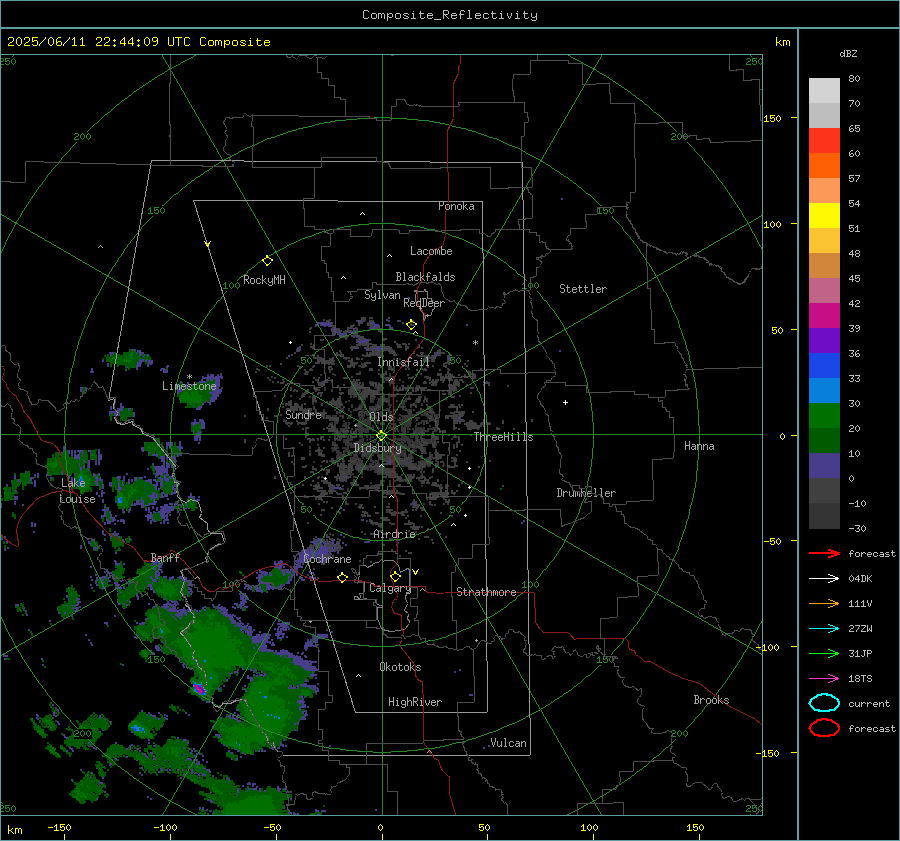900x841 pixels.
Task: Click the RedDeer city label
Action: point(424,303)
